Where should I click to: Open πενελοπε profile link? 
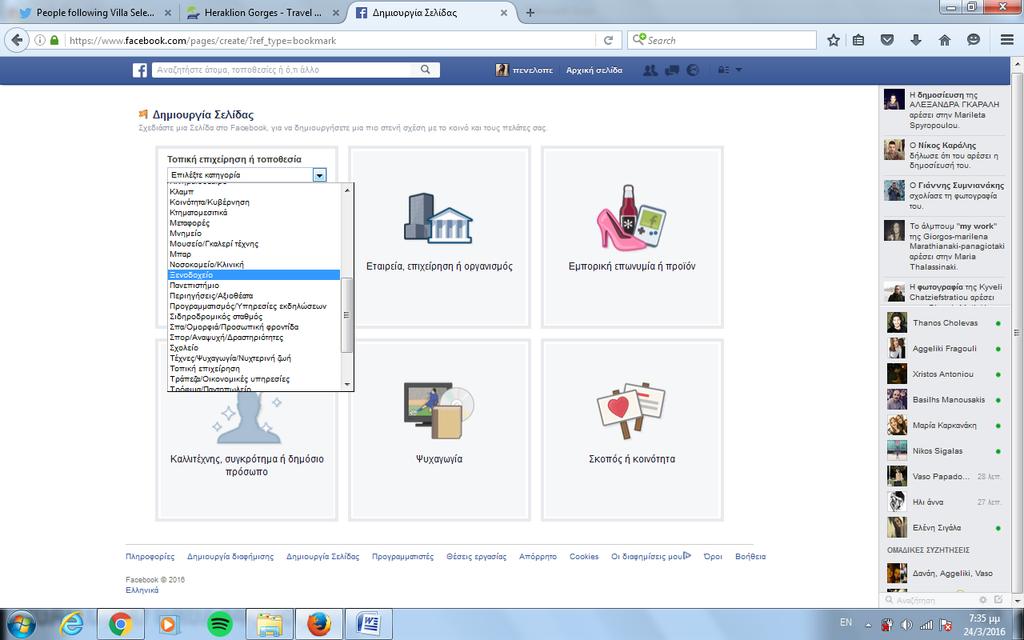pos(524,70)
